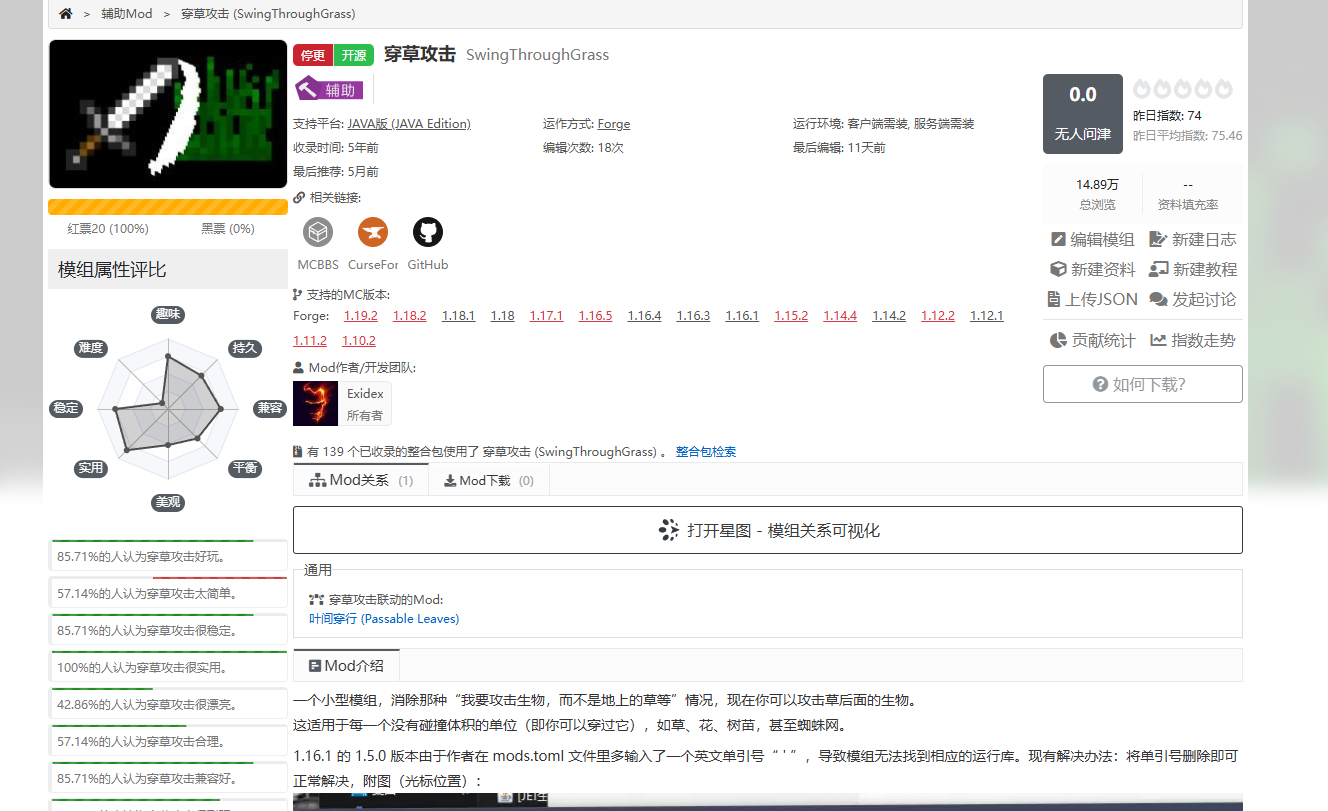Vote 黑票 for this mod
Viewport: 1328px width, 811px height.
tap(228, 229)
